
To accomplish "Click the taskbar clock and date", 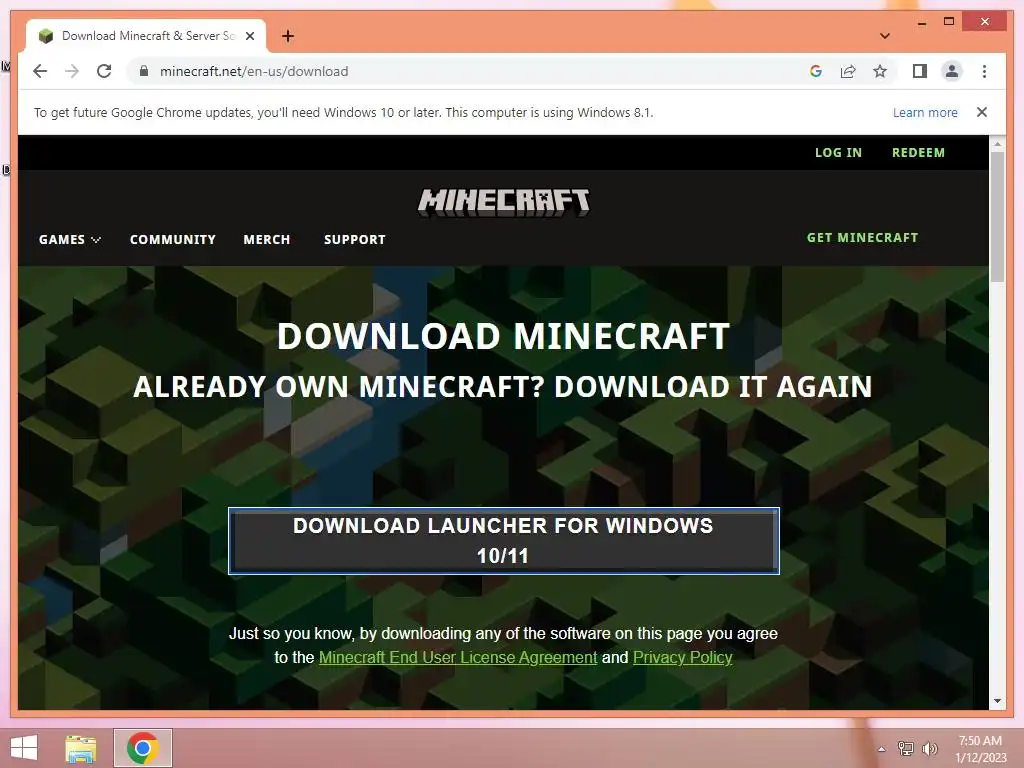I will coord(980,749).
